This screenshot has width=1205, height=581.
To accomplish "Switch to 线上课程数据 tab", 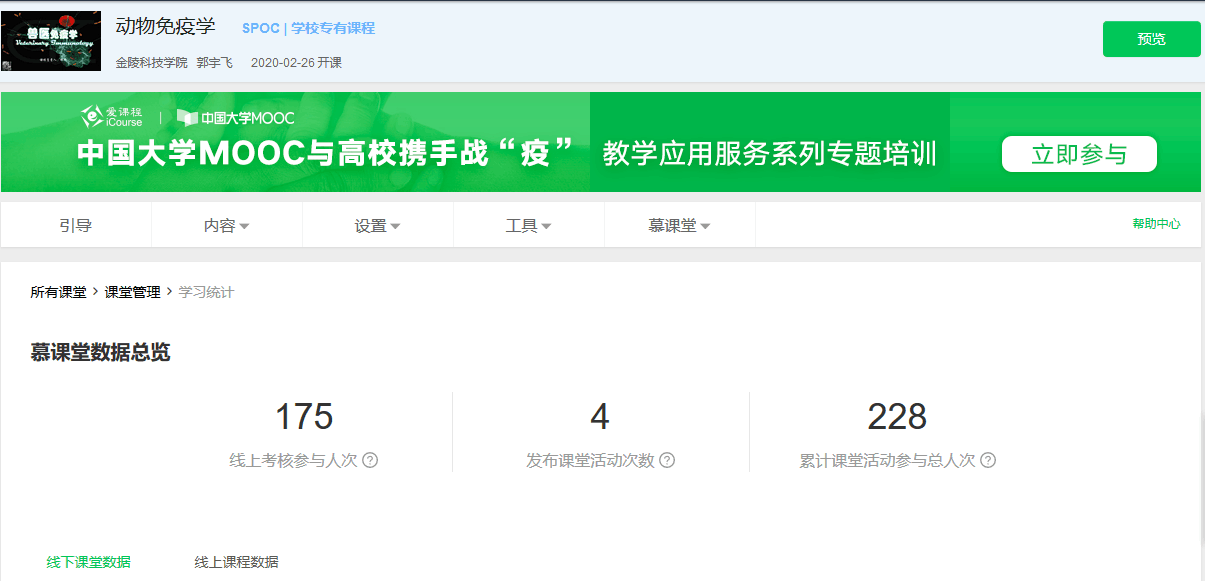I will 237,562.
